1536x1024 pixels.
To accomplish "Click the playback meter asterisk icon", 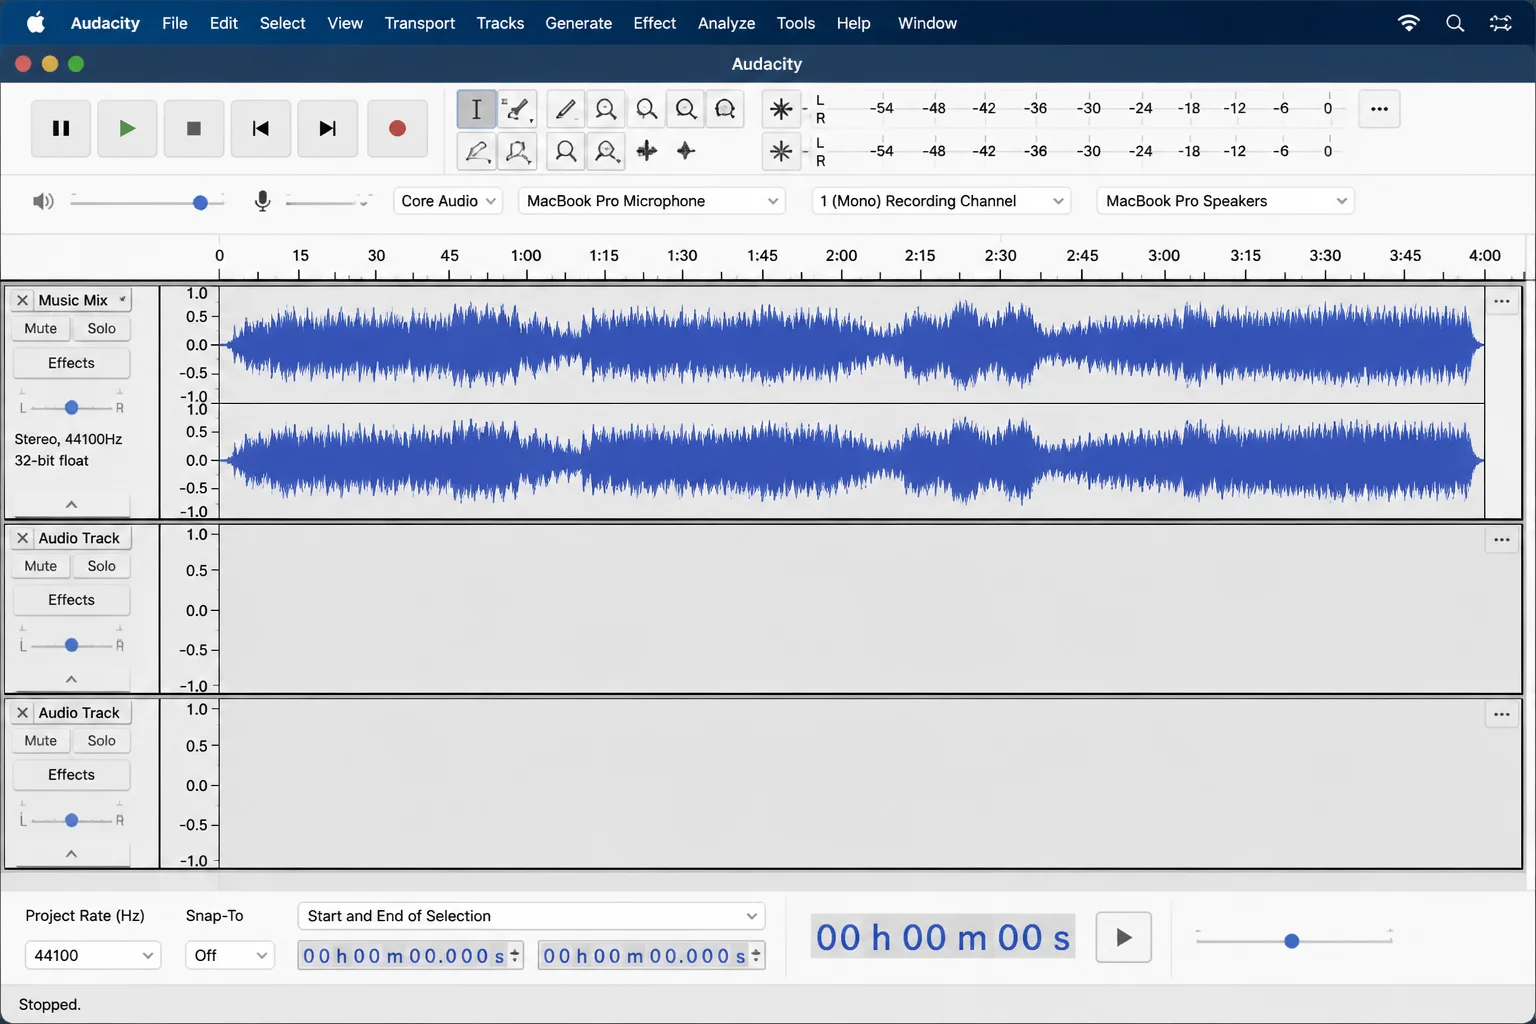I will tap(781, 151).
